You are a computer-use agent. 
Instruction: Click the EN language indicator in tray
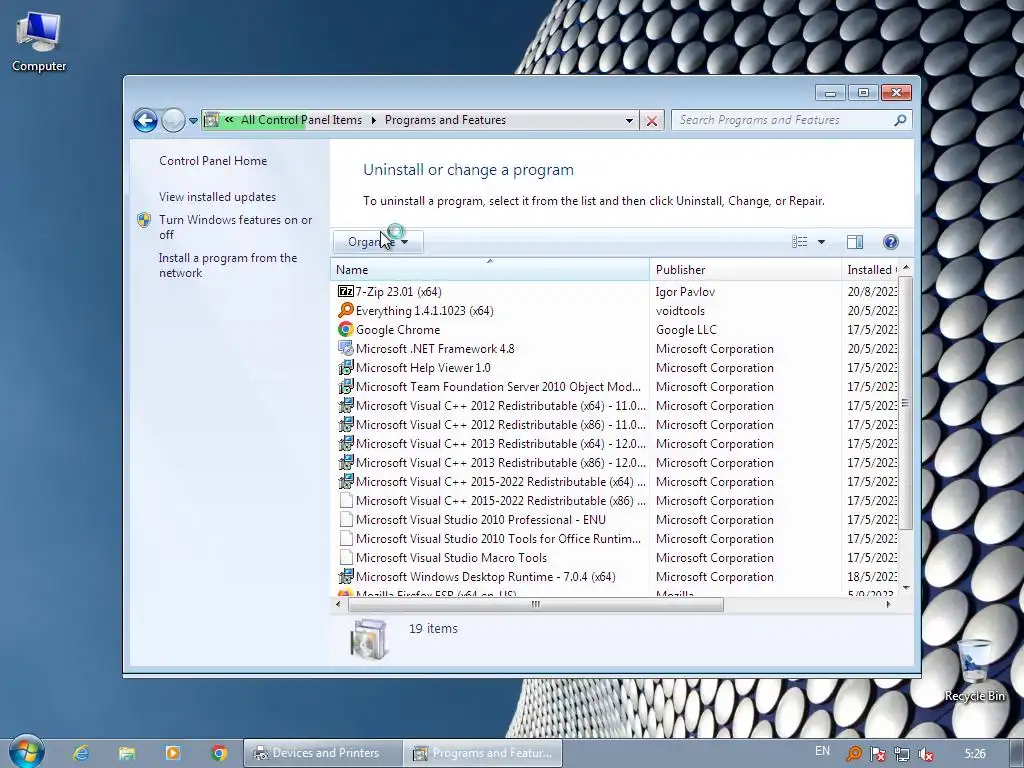822,751
